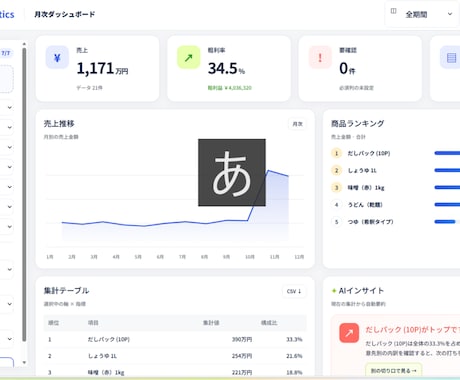
Task: Click the だしパック (10P)がトップ insight headline
Action: coord(412,330)
